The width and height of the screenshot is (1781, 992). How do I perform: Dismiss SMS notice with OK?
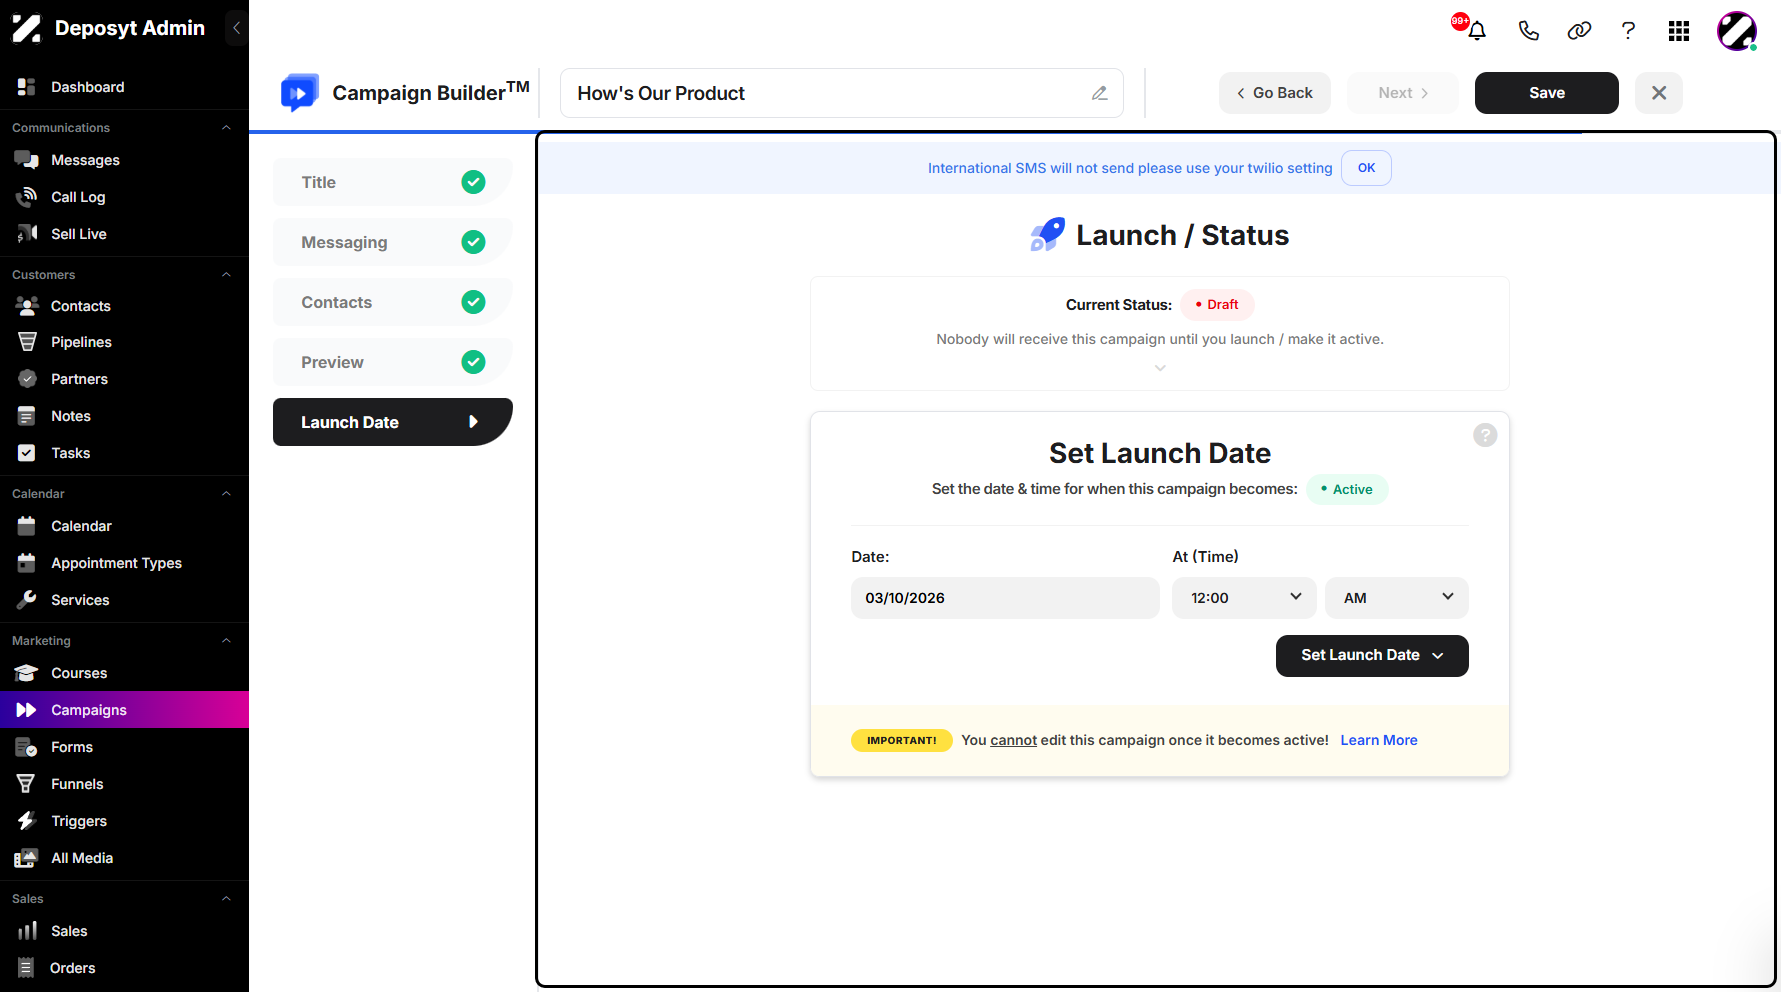point(1366,168)
